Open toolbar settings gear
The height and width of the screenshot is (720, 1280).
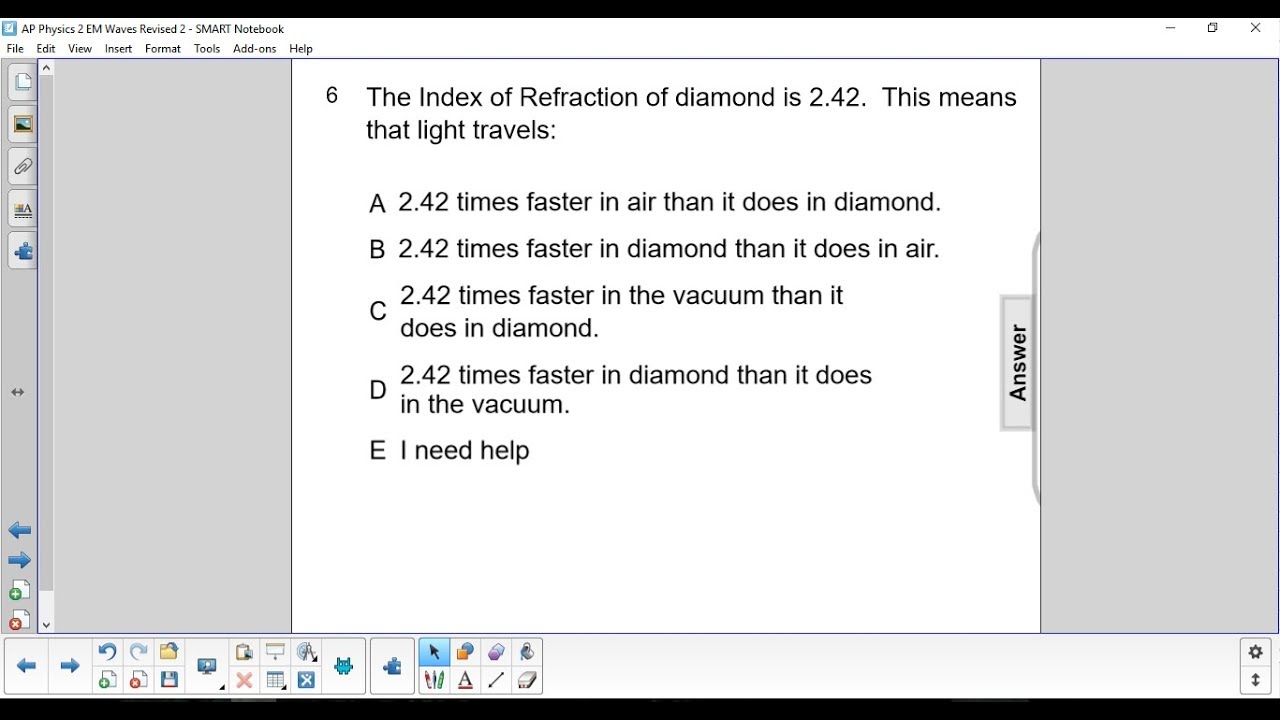tap(1256, 652)
